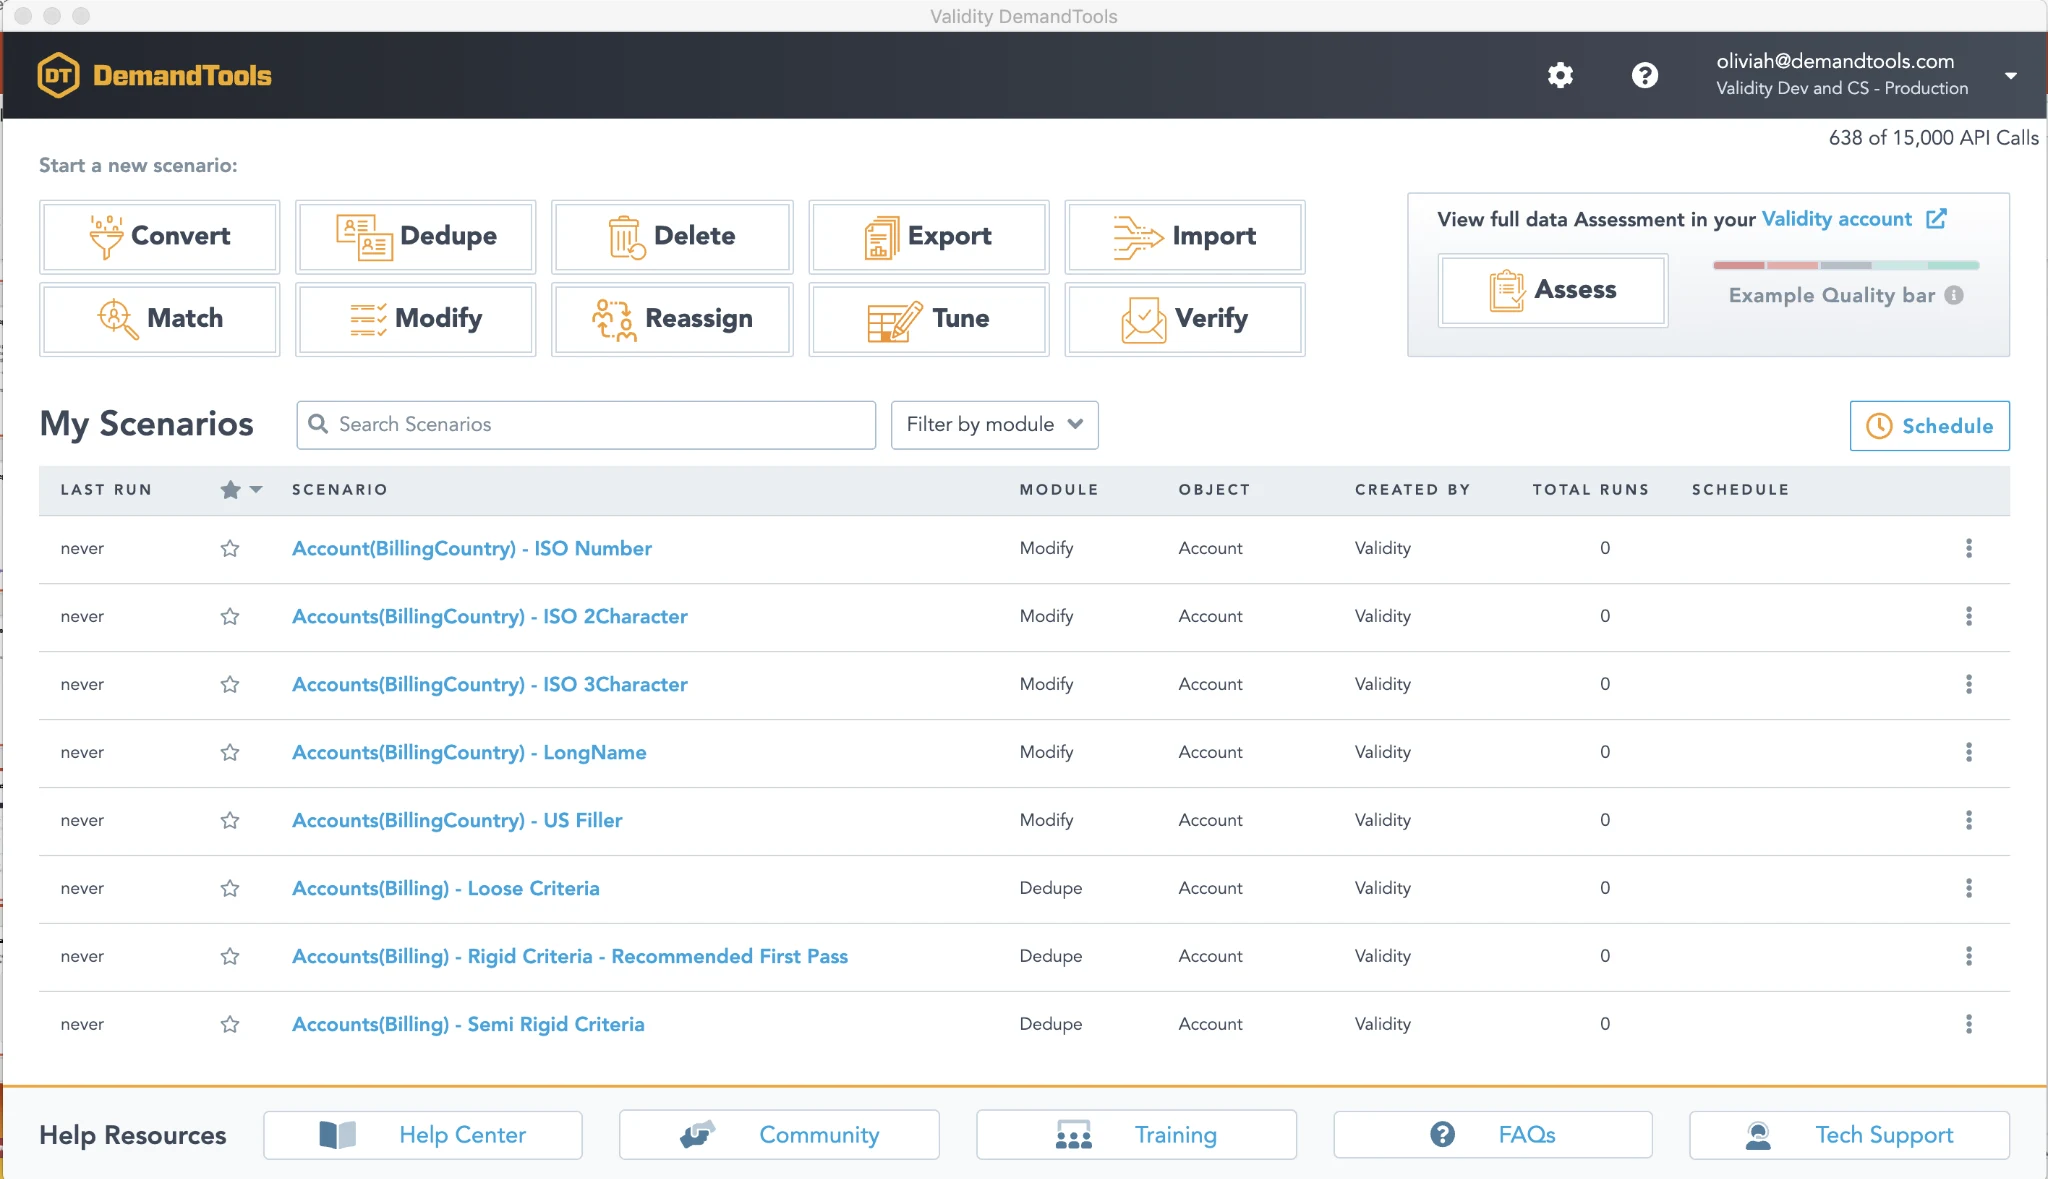Sort by the Schedule column header
This screenshot has width=2048, height=1179.
(x=1740, y=490)
